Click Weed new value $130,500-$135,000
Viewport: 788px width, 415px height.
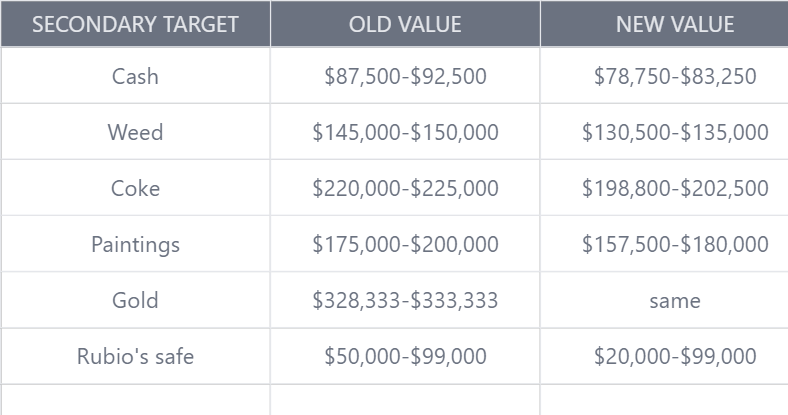(675, 132)
